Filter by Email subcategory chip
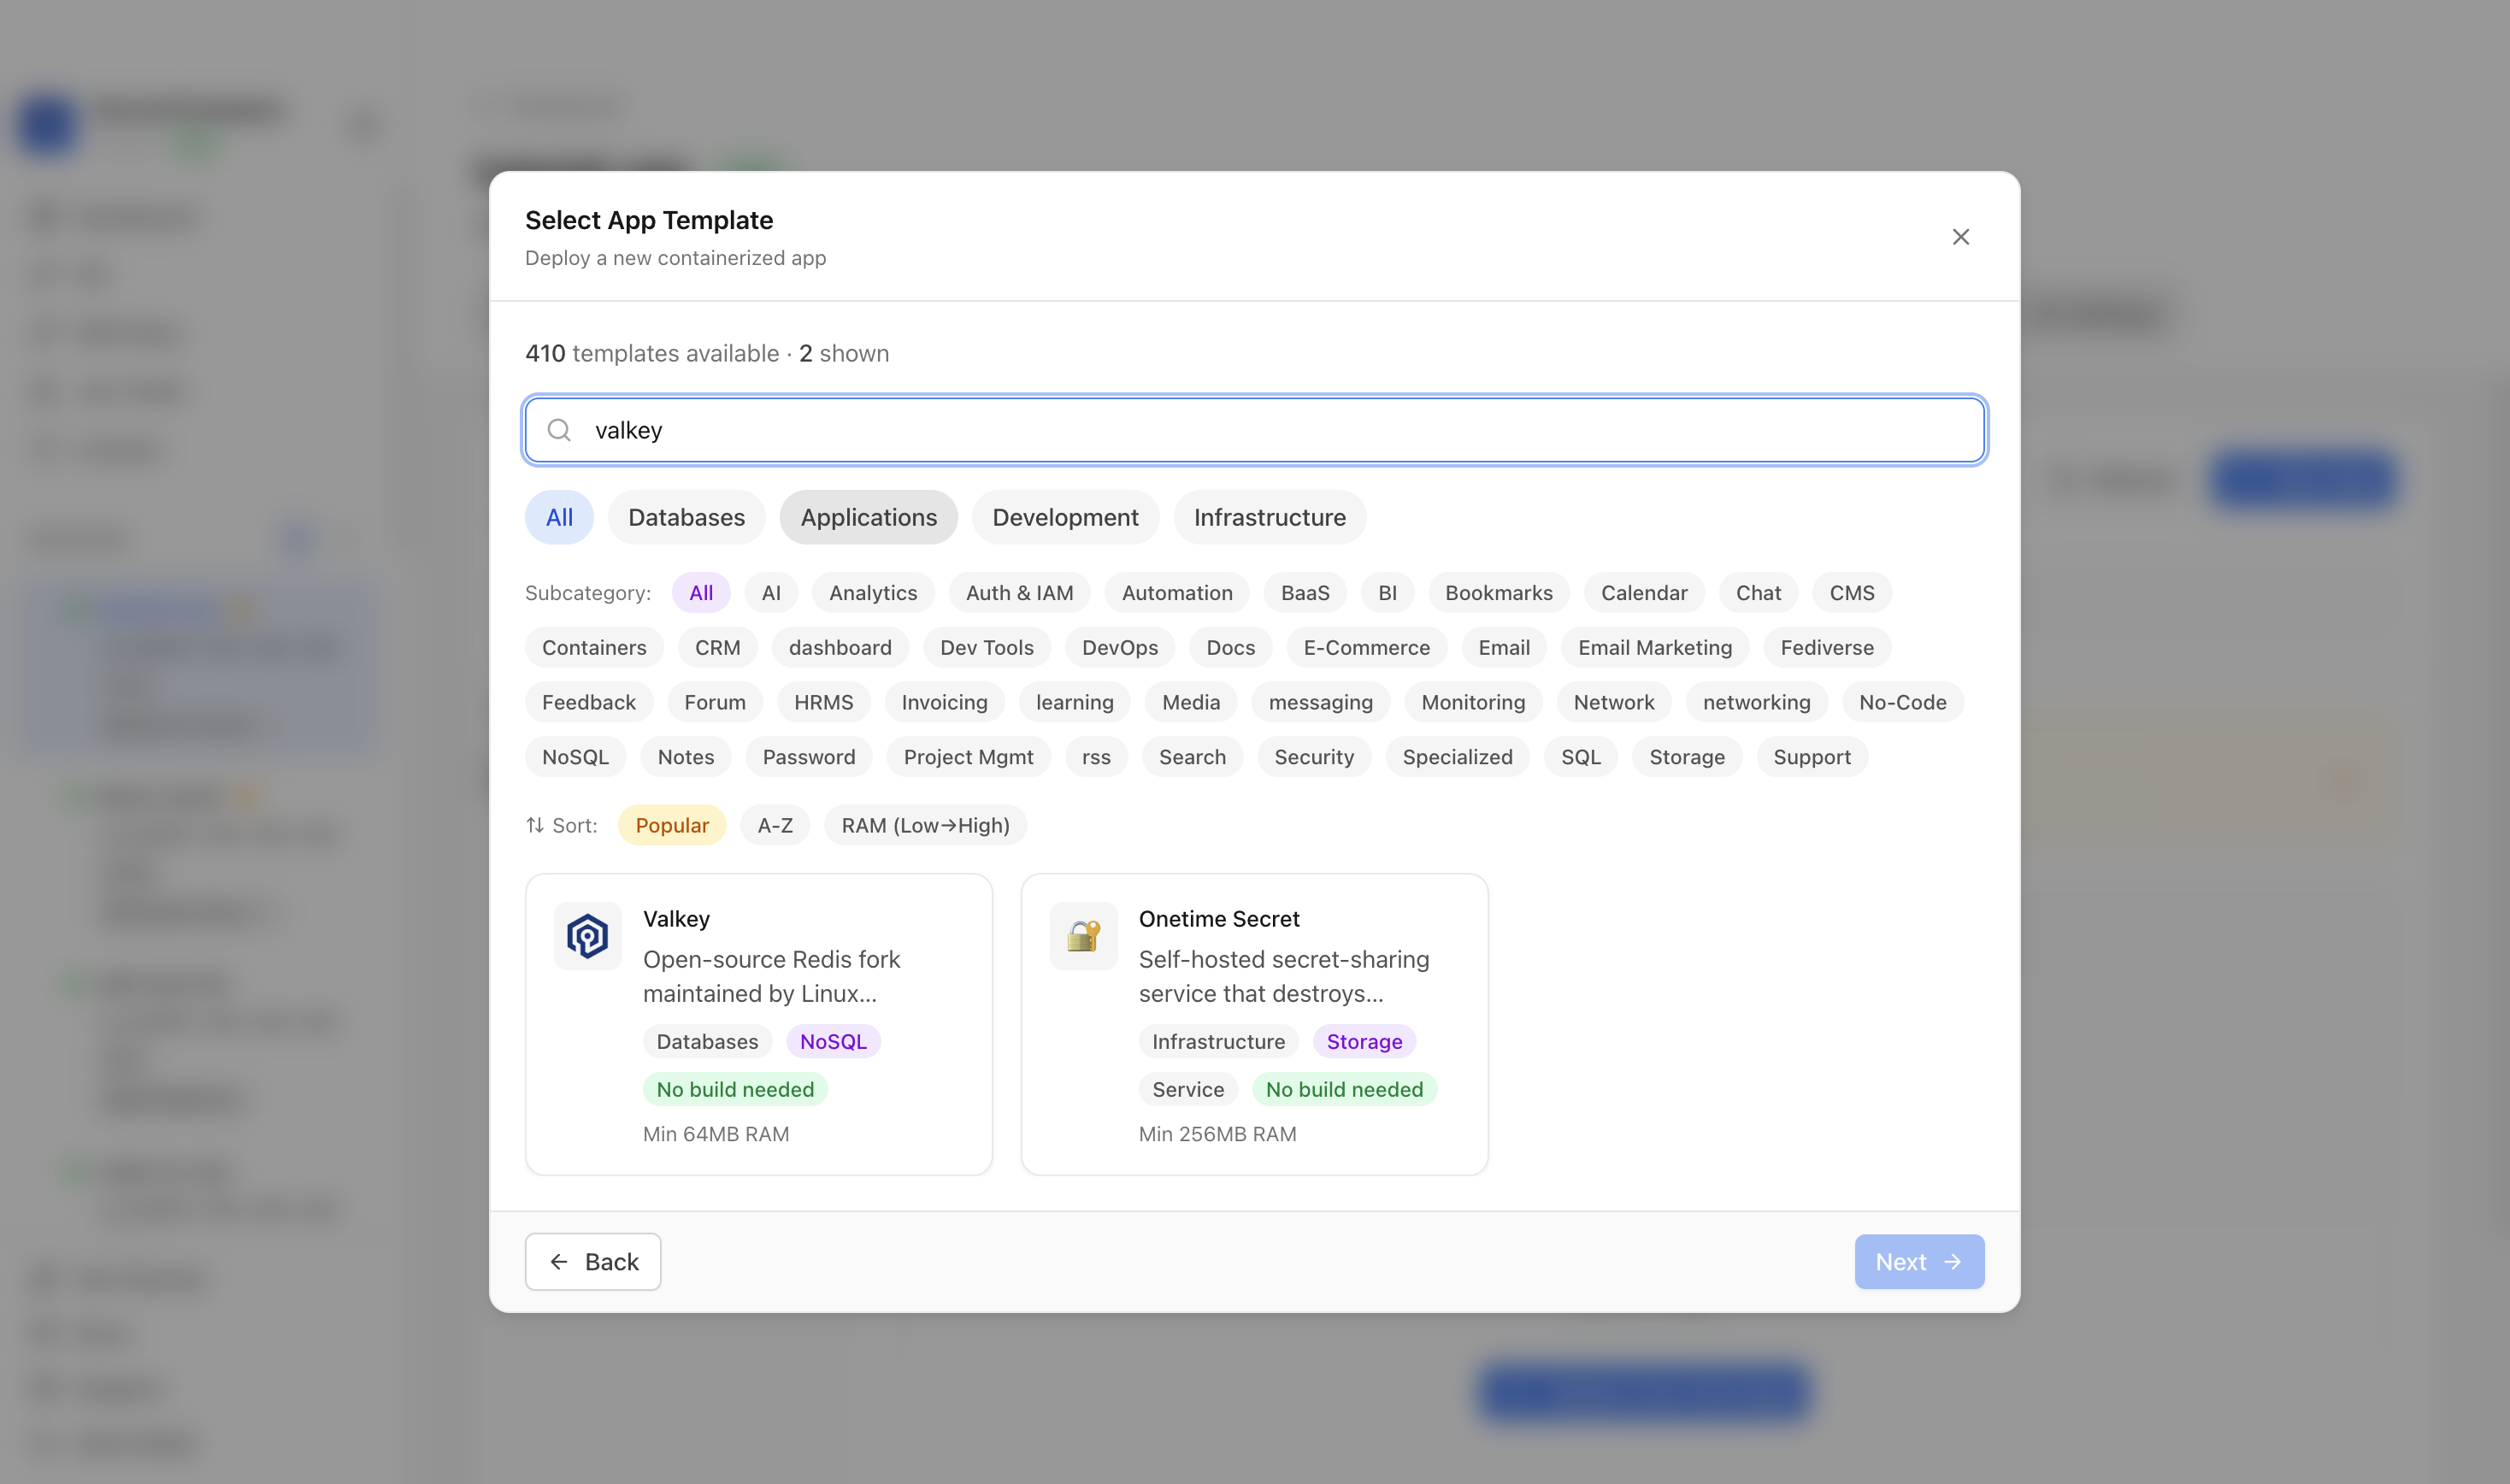Image resolution: width=2510 pixels, height=1484 pixels. coord(1503,648)
